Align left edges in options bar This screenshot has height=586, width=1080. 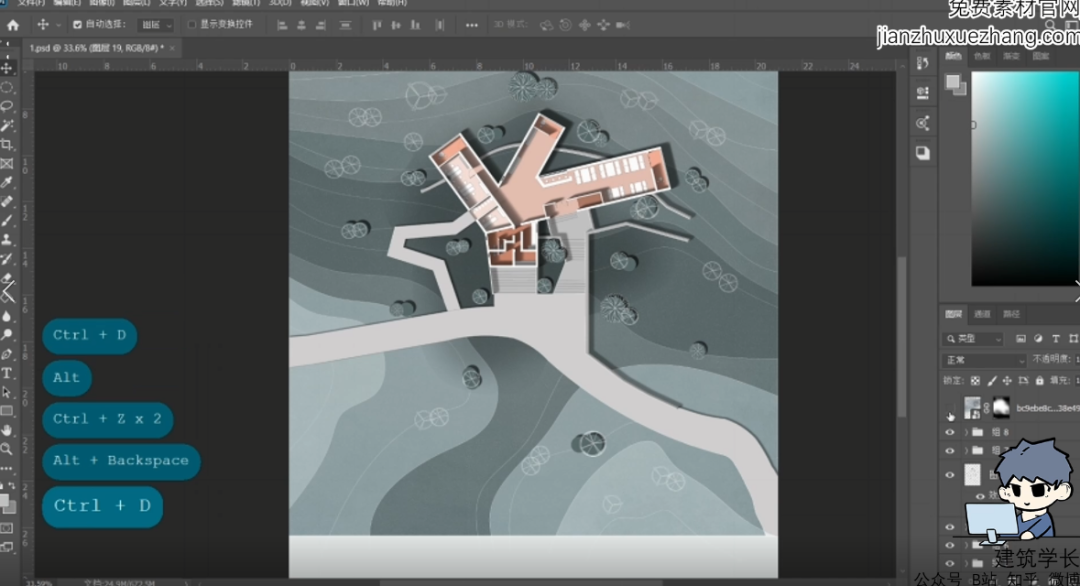pyautogui.click(x=282, y=25)
